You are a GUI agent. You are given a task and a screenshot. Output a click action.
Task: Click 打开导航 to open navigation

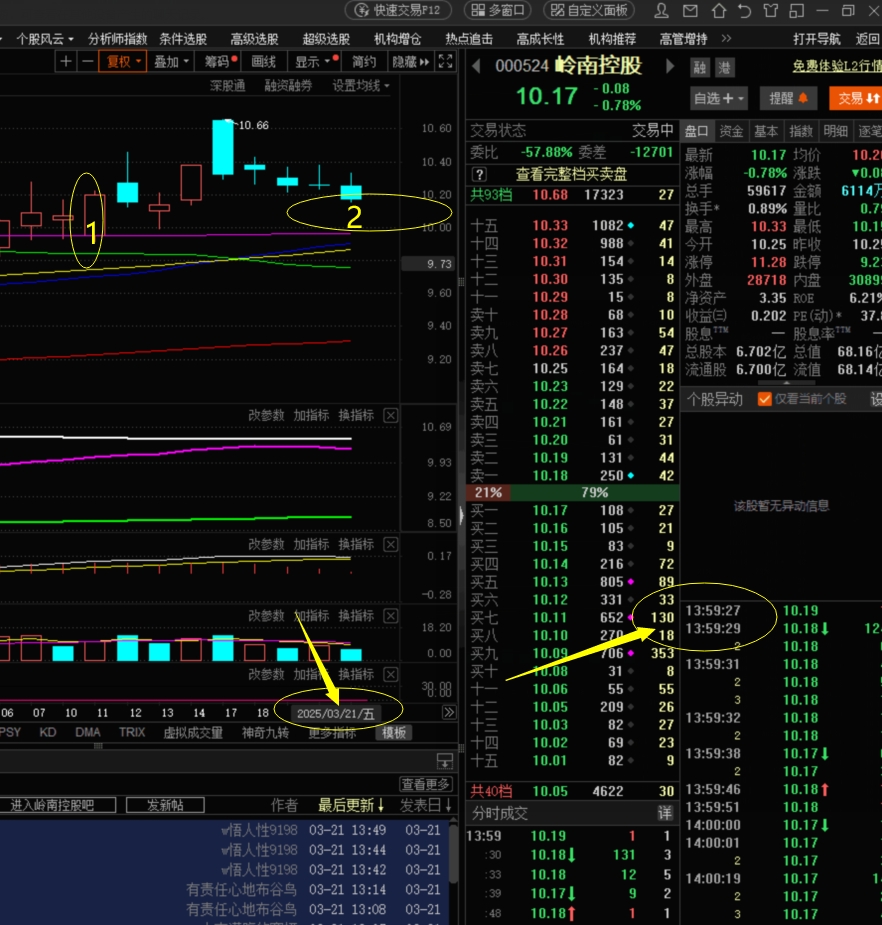click(x=817, y=39)
